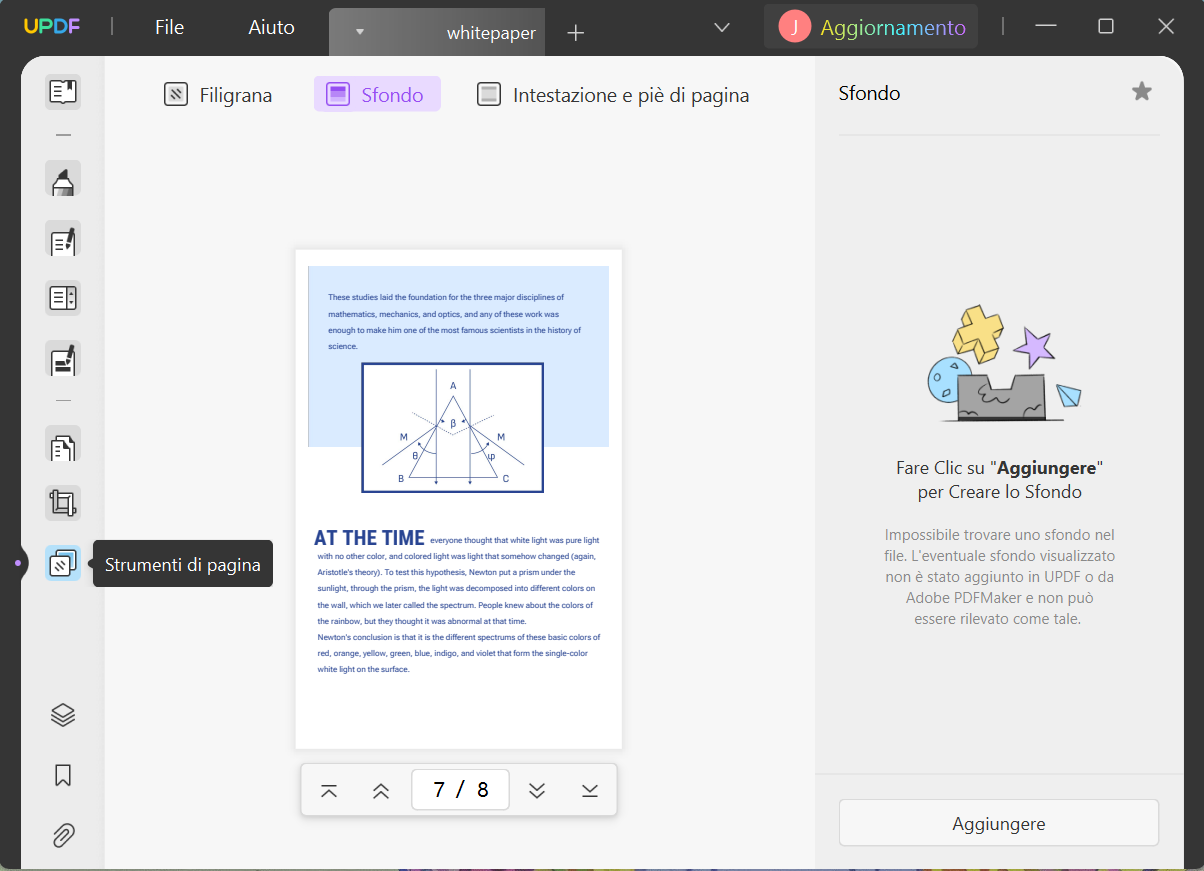Click the user avatar J
This screenshot has height=871, width=1204.
pyautogui.click(x=795, y=27)
